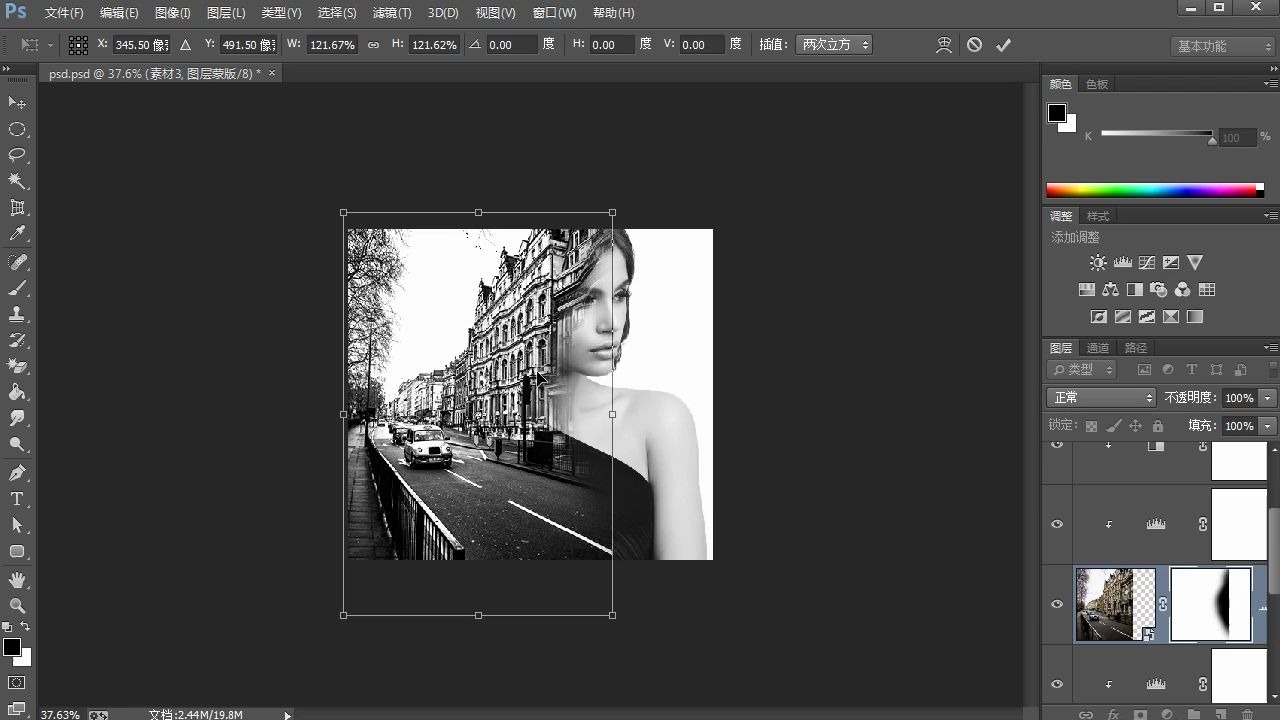Select the Crop tool
The image size is (1280, 720).
tap(17, 208)
